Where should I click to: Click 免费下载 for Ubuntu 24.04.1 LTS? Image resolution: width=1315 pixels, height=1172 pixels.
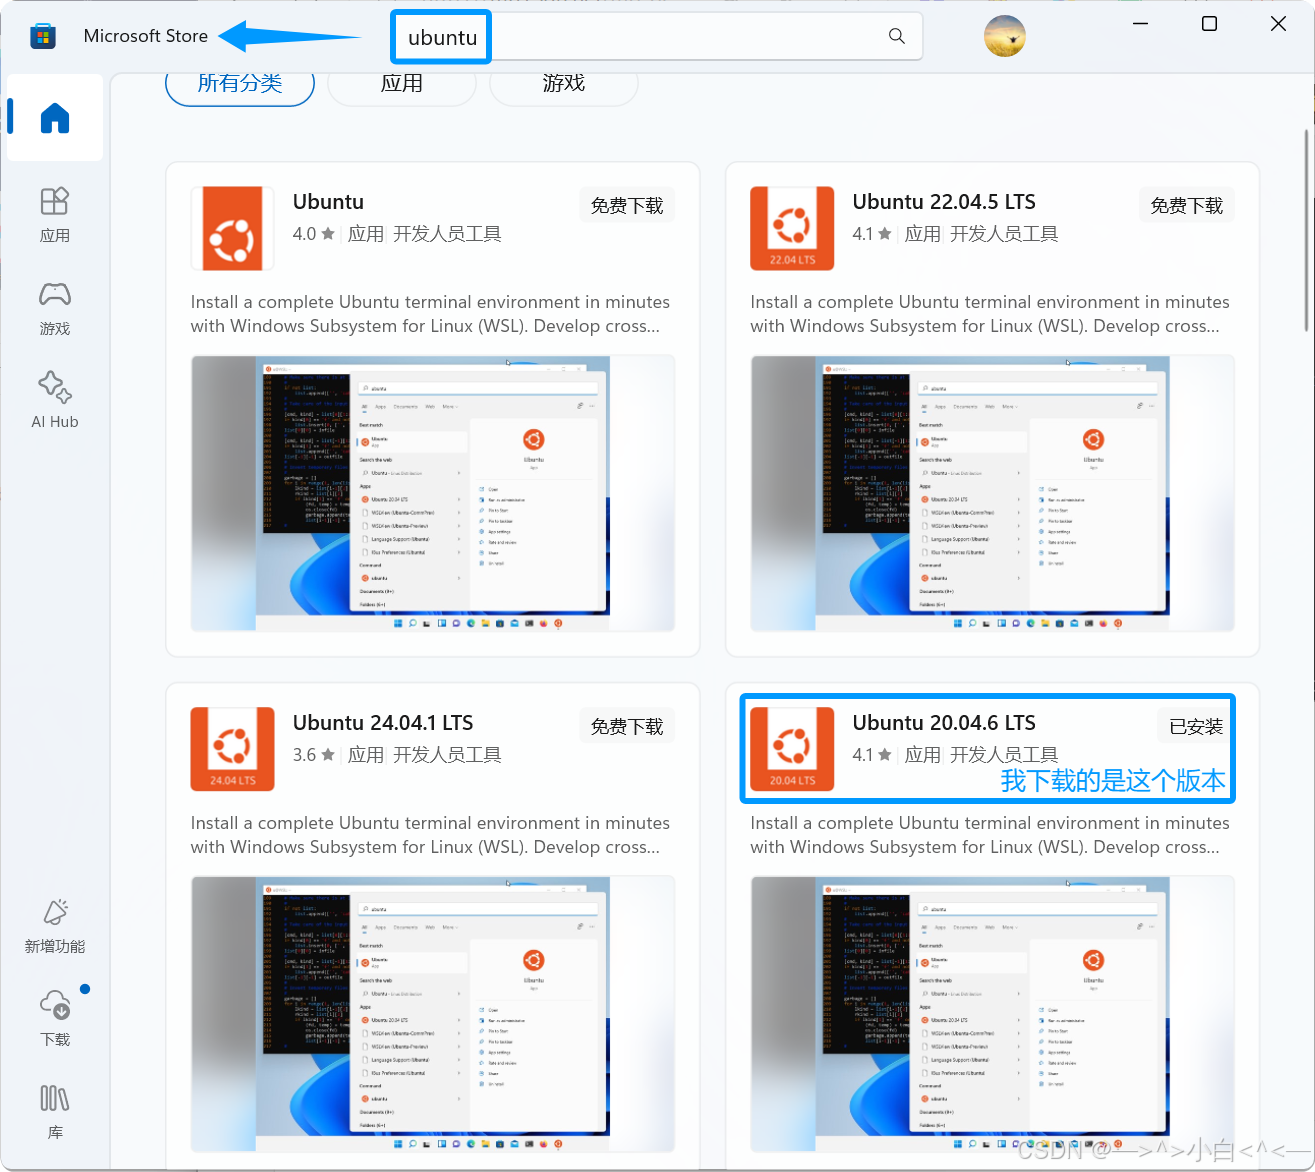(627, 726)
